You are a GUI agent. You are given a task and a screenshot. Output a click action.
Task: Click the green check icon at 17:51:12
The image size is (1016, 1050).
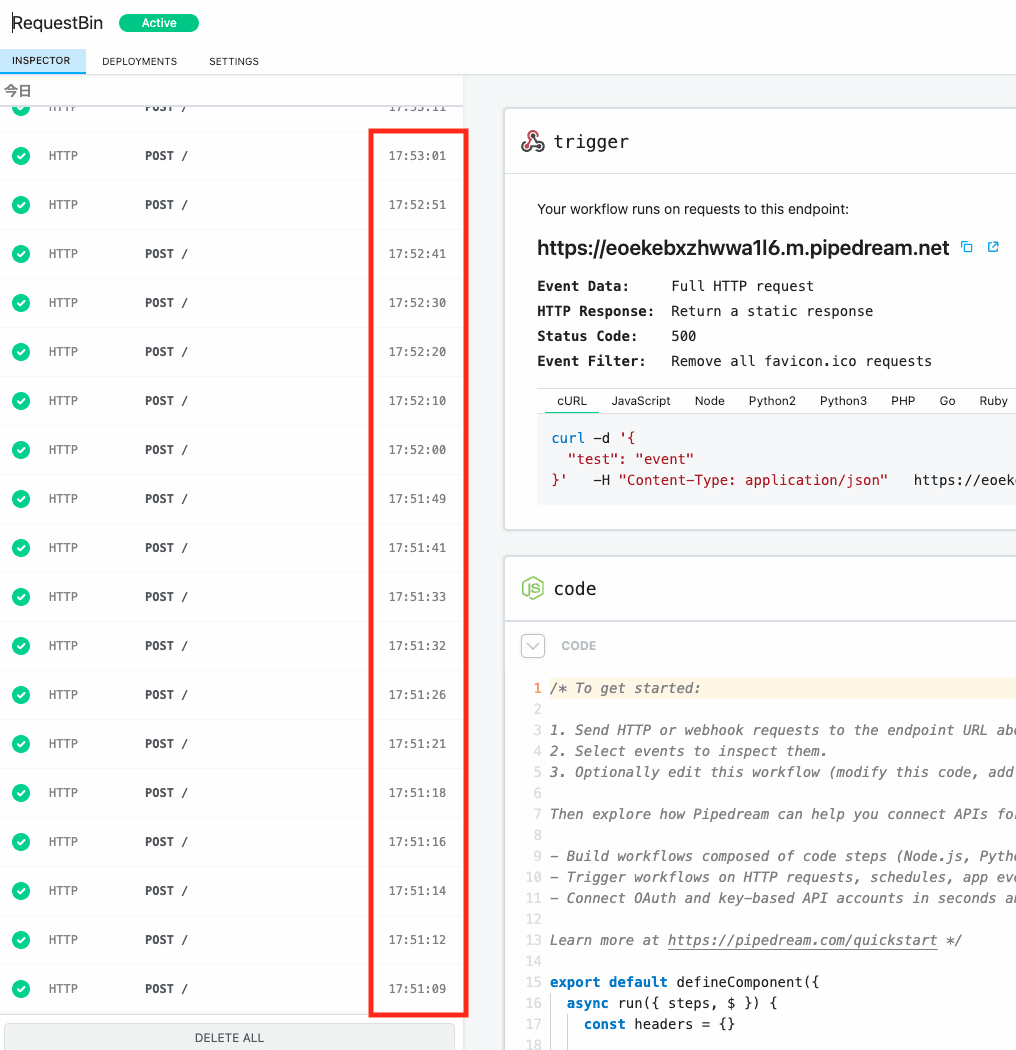pos(21,940)
